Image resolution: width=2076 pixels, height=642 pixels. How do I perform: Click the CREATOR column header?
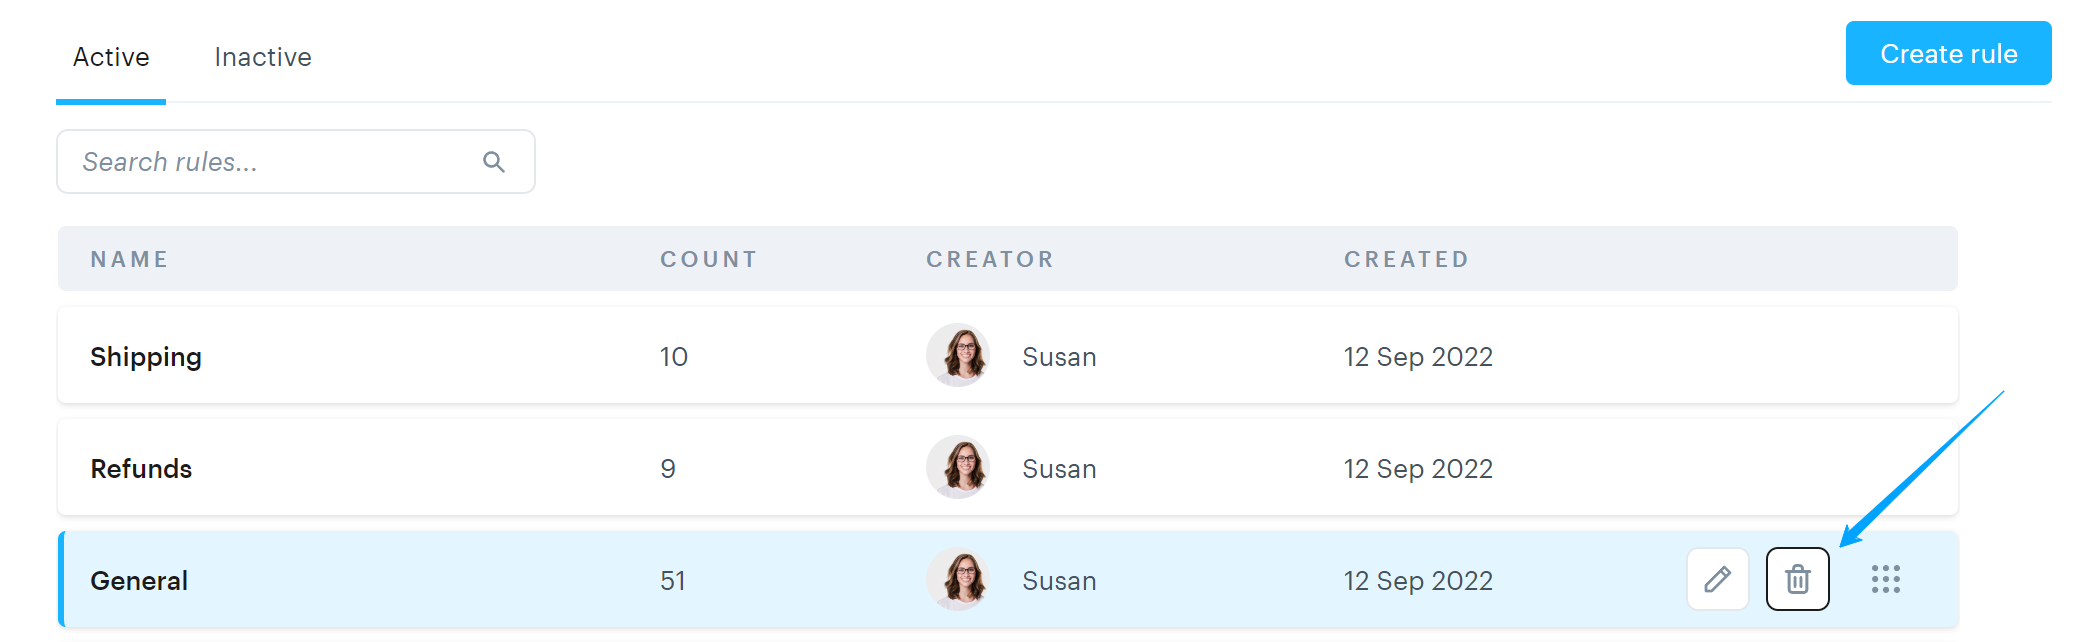click(x=990, y=260)
